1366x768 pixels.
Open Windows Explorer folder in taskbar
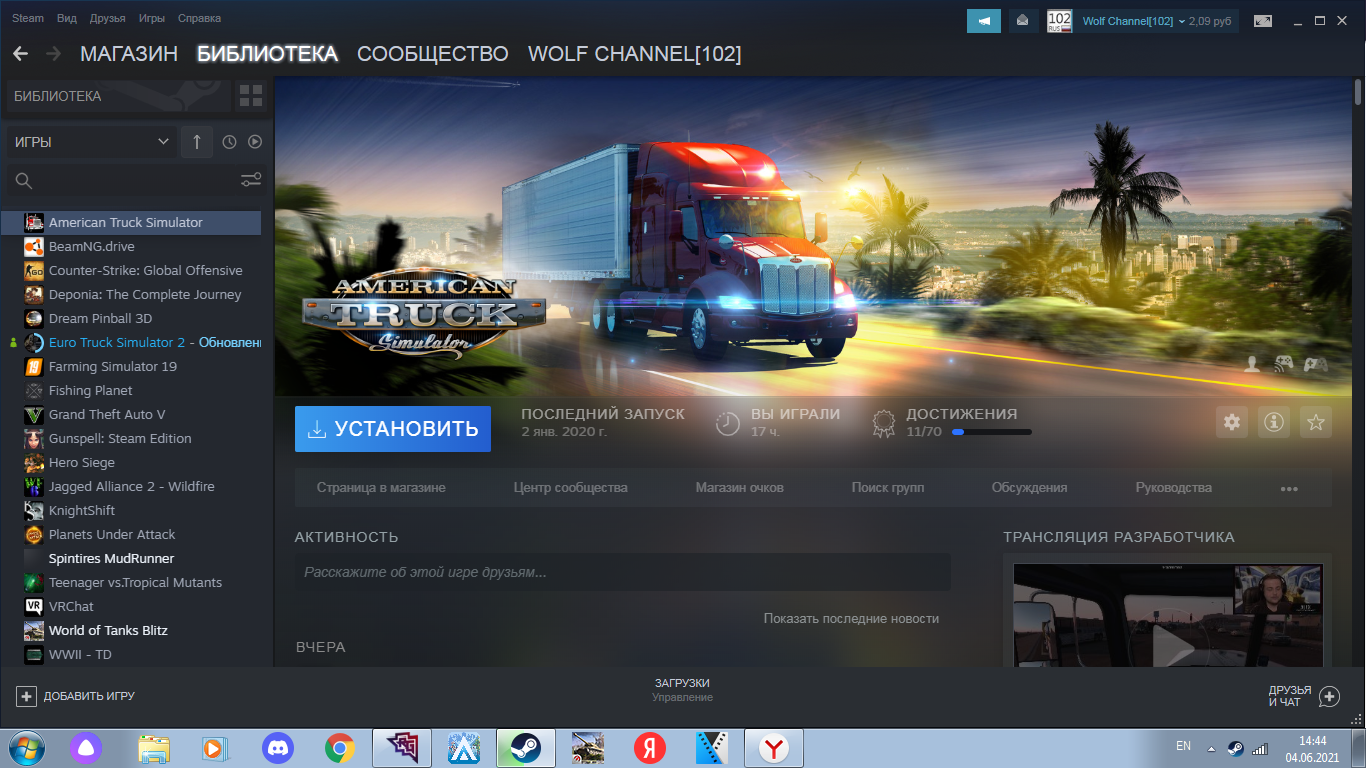[154, 748]
